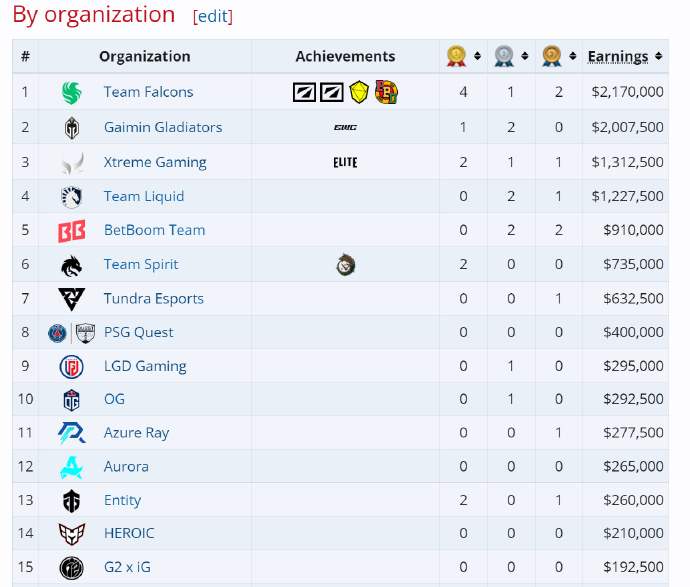The width and height of the screenshot is (690, 587).
Task: Click the Azure Ray logo icon
Action: coord(72,433)
